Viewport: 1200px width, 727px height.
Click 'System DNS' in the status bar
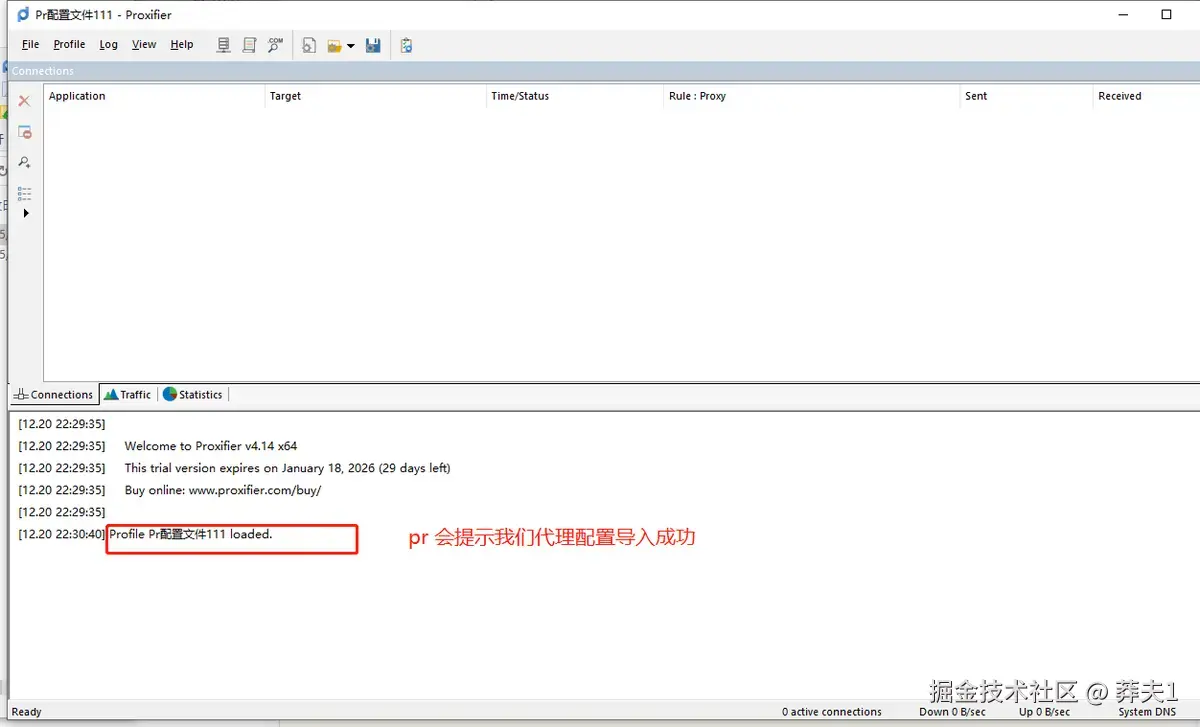point(1148,712)
